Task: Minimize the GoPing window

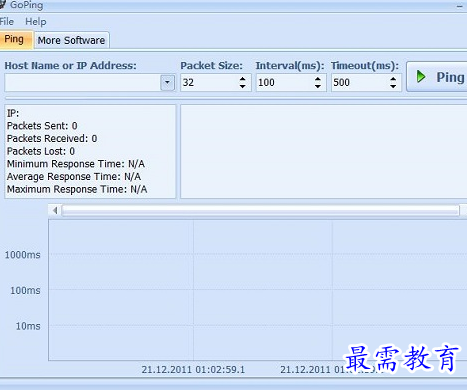Action: [460, 6]
